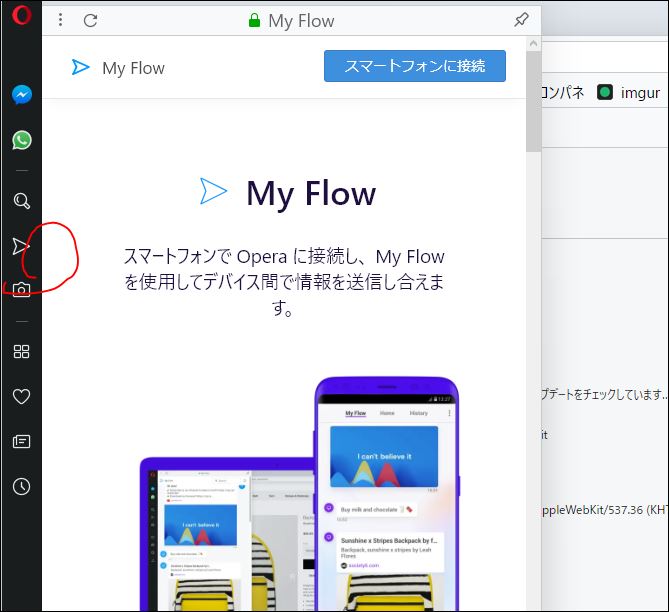Image resolution: width=669 pixels, height=612 pixels.
Task: Open the Opera main menu logo
Action: tap(21, 14)
